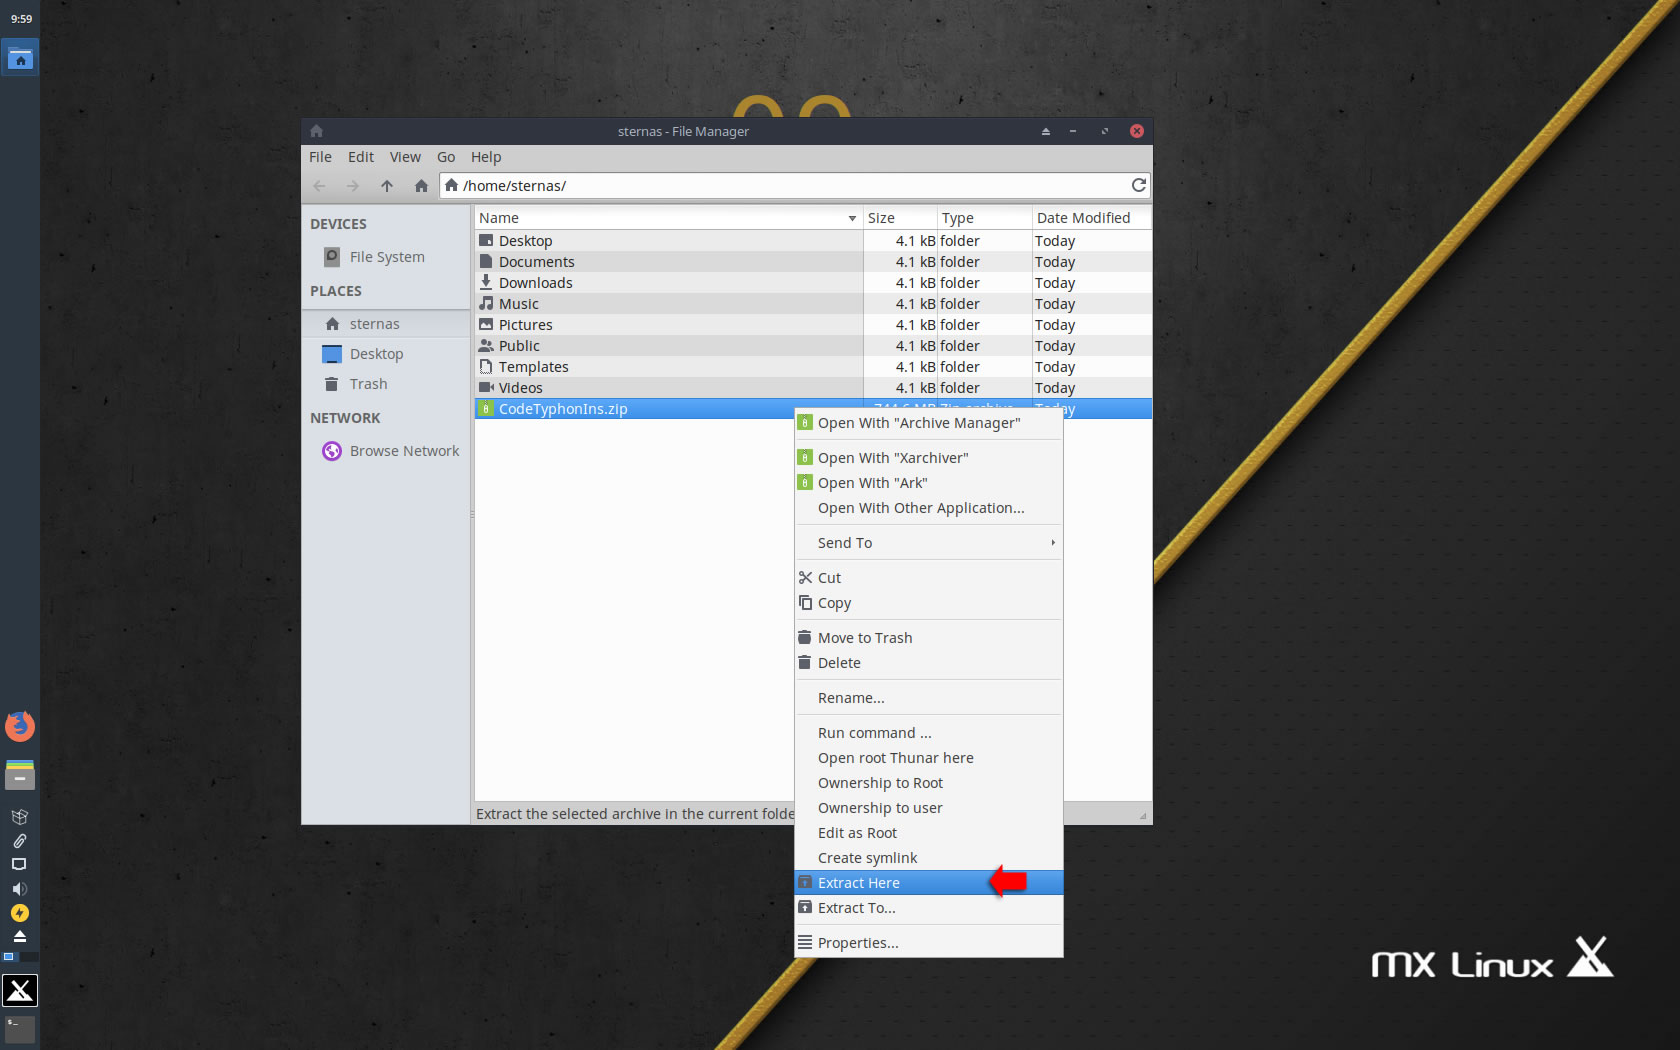
Task: Open the terminal from the panel
Action: click(x=20, y=1029)
